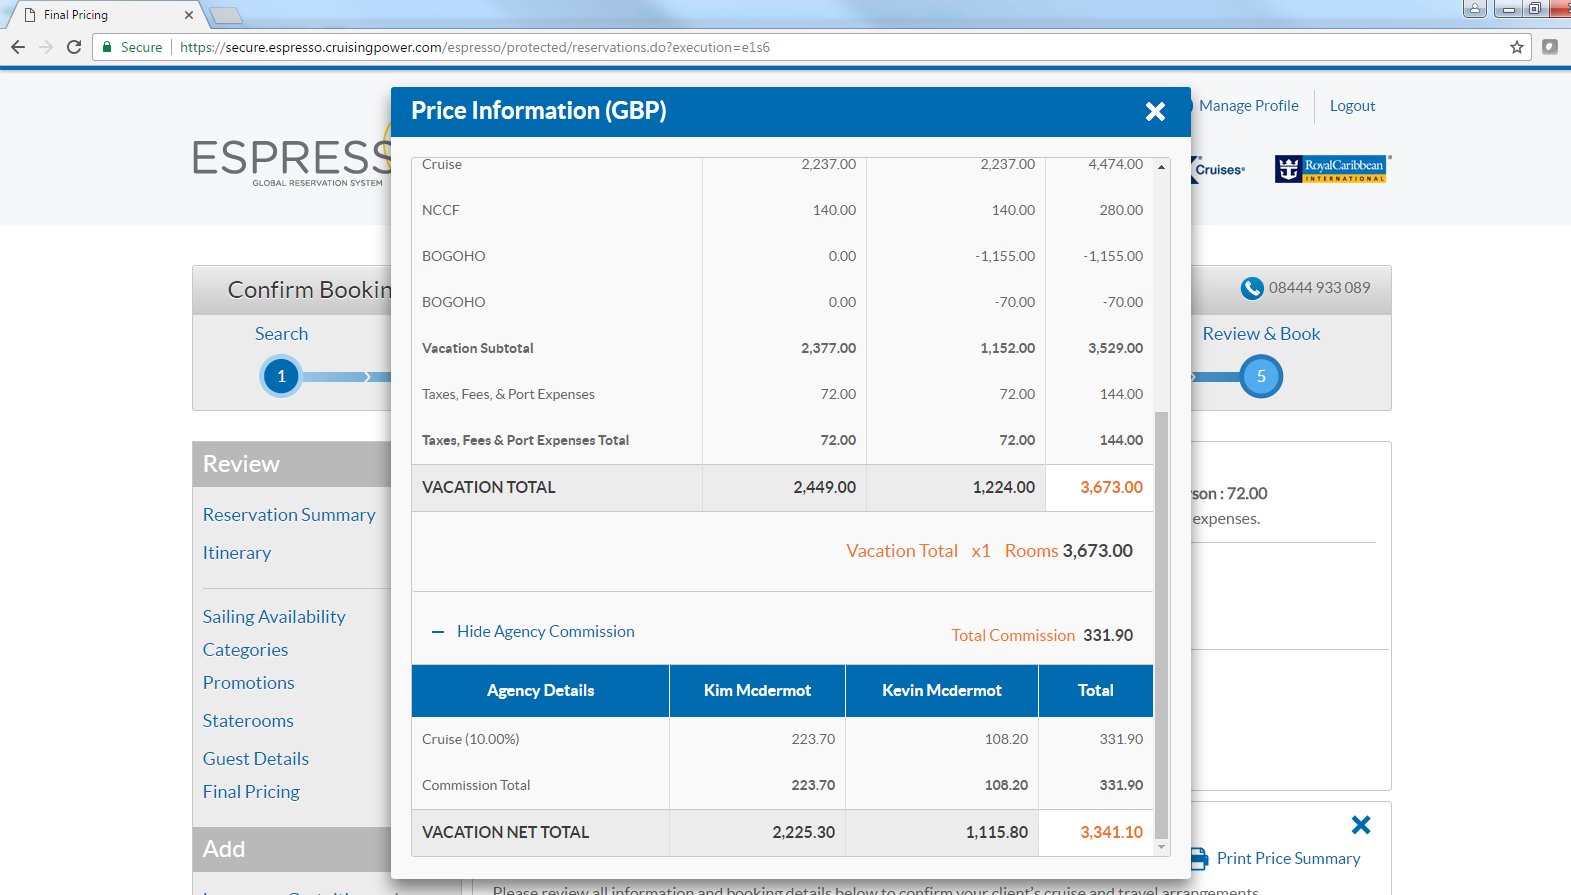1571x895 pixels.
Task: Click the 3,341.10 net total value
Action: click(1111, 833)
